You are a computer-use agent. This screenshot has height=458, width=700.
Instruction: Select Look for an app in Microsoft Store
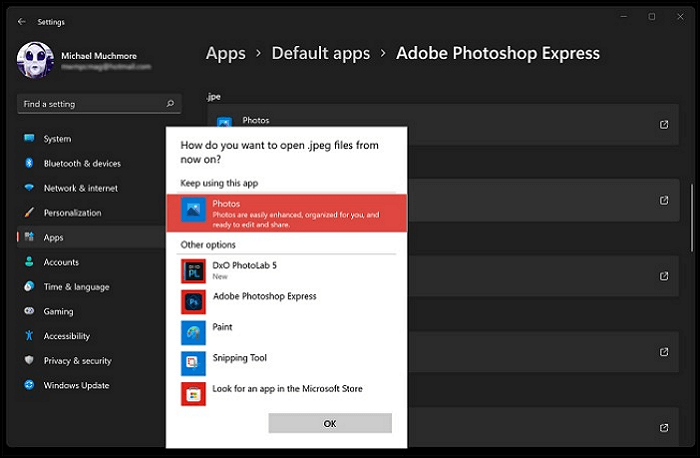click(x=287, y=394)
